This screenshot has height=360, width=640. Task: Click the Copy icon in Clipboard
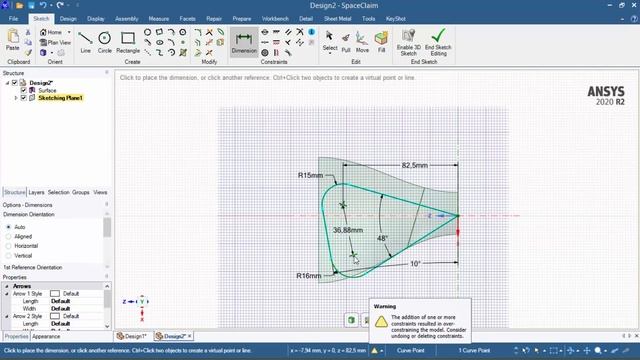point(28,42)
